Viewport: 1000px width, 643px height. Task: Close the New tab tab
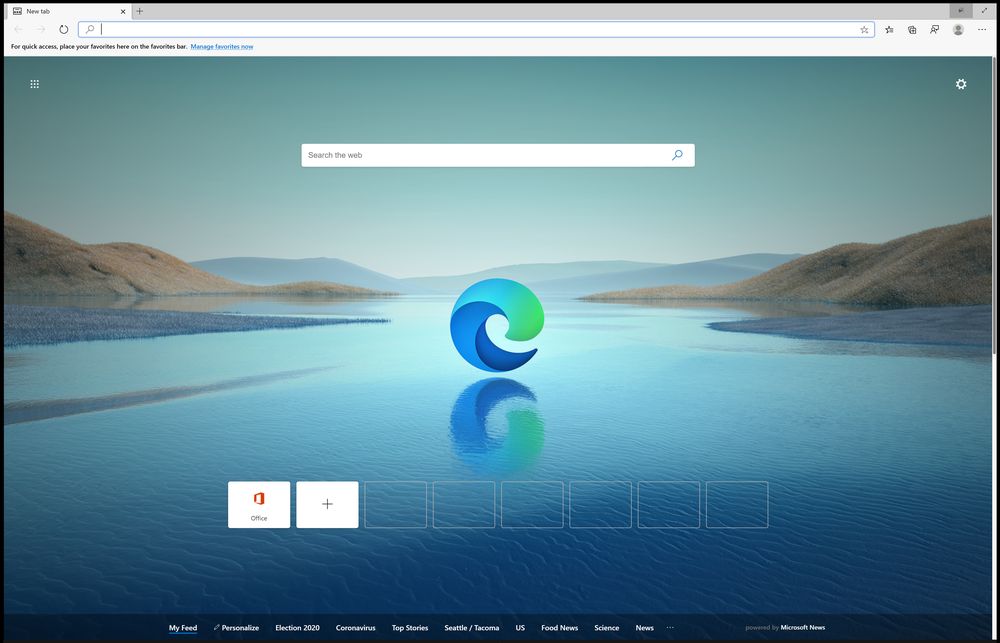point(122,11)
